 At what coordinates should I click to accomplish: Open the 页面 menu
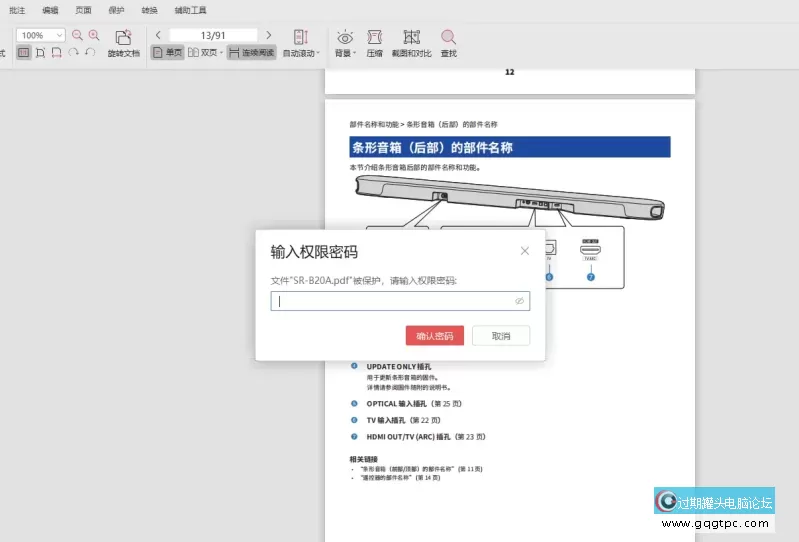coord(83,10)
